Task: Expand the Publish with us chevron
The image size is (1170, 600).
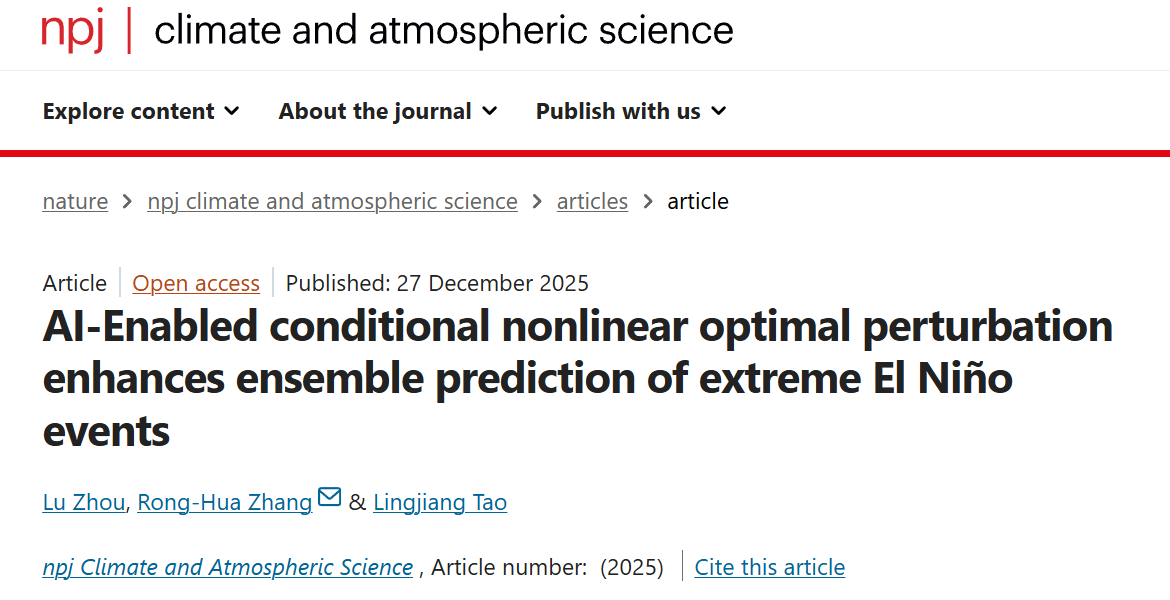Action: (x=718, y=111)
